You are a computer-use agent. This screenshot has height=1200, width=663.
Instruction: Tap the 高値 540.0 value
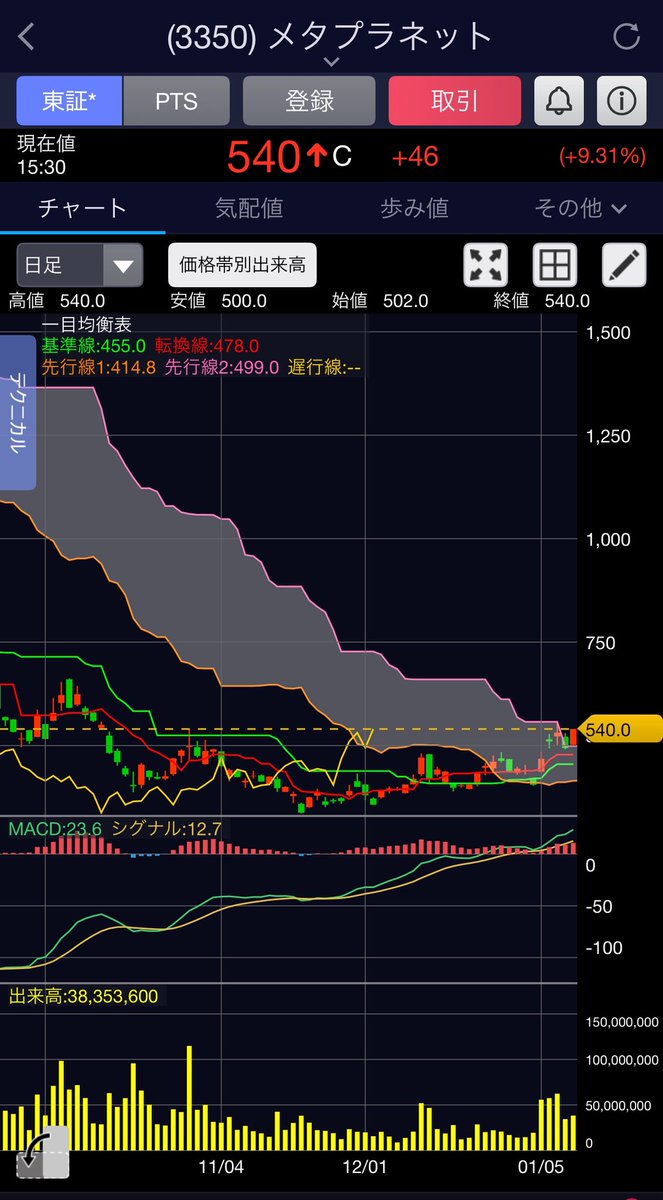click(x=56, y=300)
